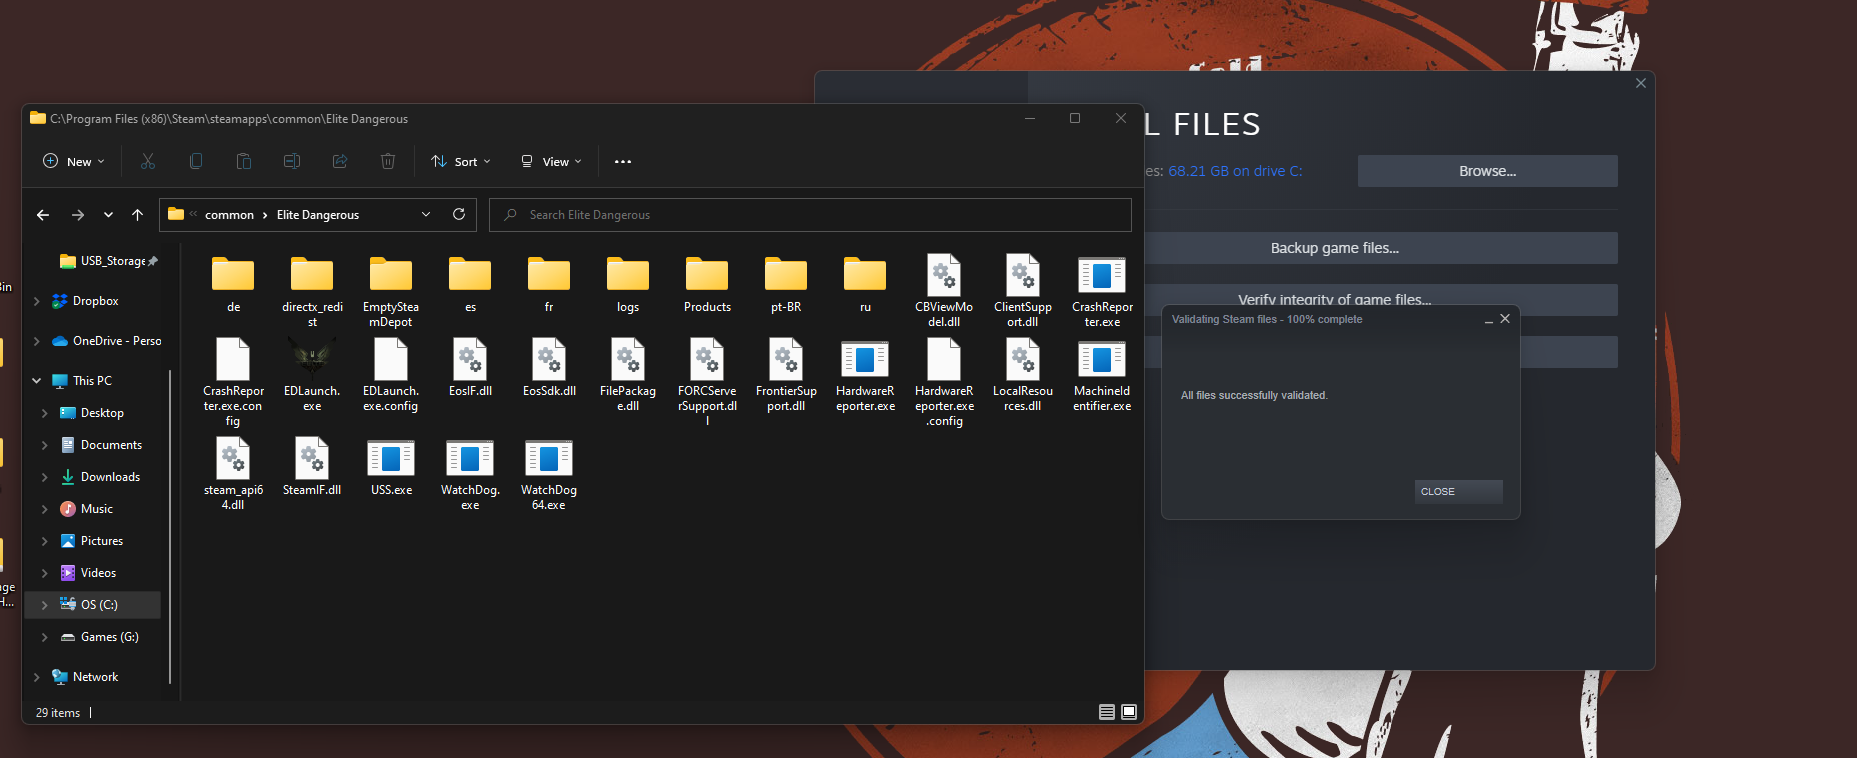Viewport: 1857px width, 758px height.
Task: Click the Copy icon in Explorer toolbar
Action: point(196,161)
